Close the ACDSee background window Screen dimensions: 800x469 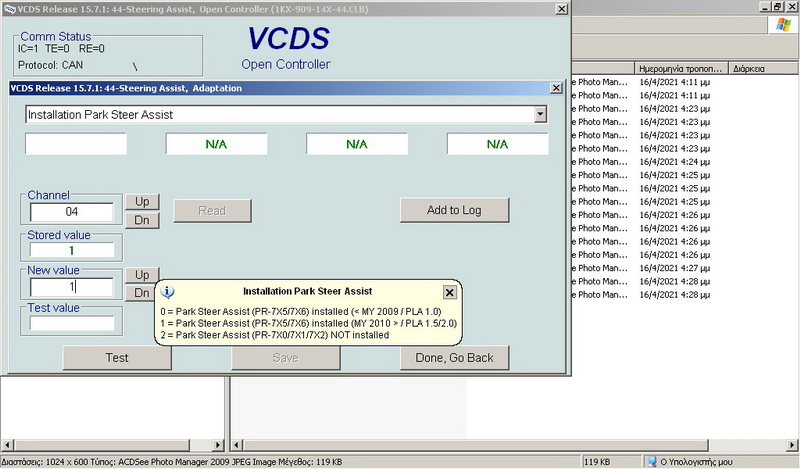pos(790,7)
